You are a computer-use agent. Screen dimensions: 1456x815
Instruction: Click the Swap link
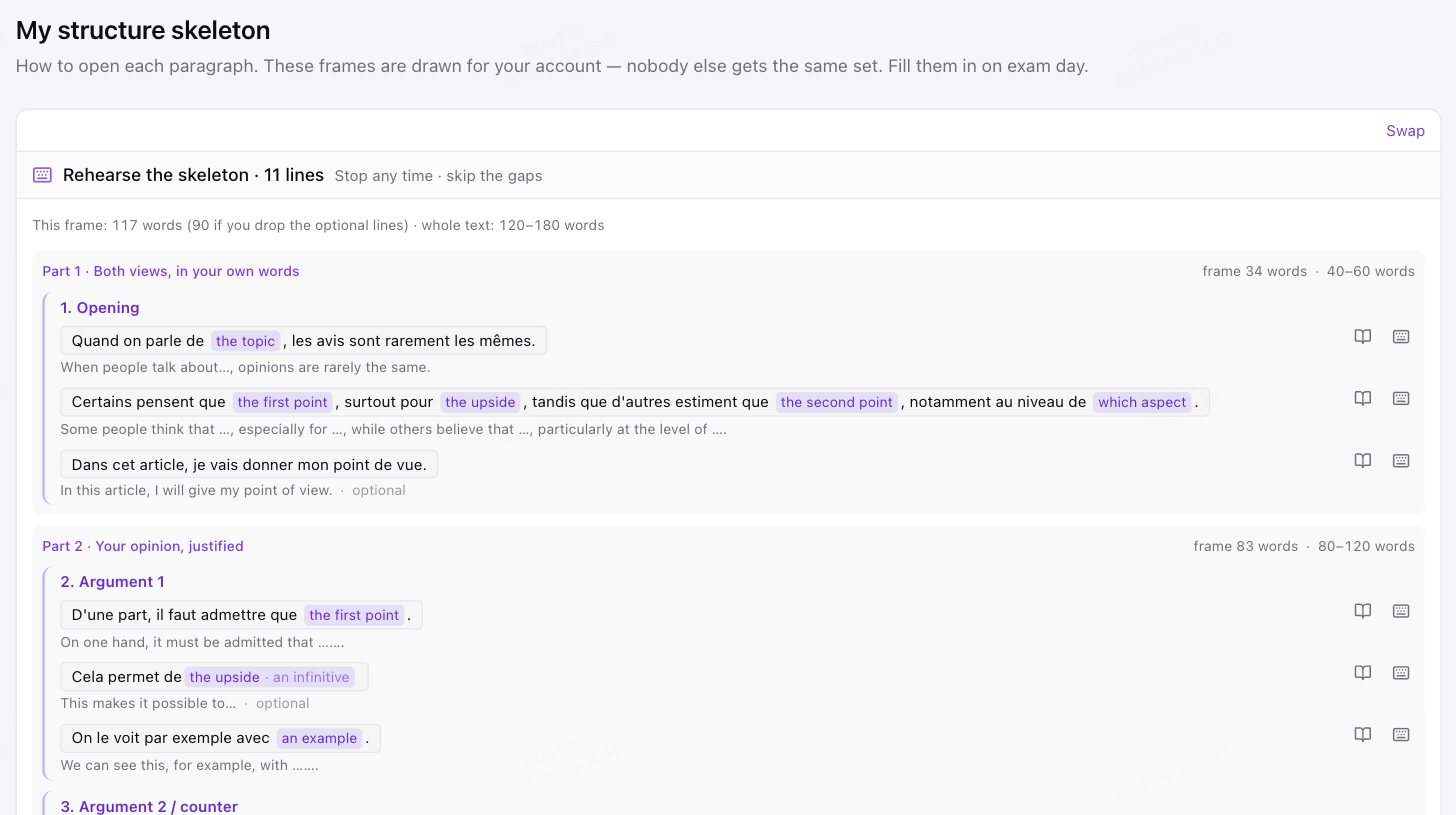point(1405,131)
